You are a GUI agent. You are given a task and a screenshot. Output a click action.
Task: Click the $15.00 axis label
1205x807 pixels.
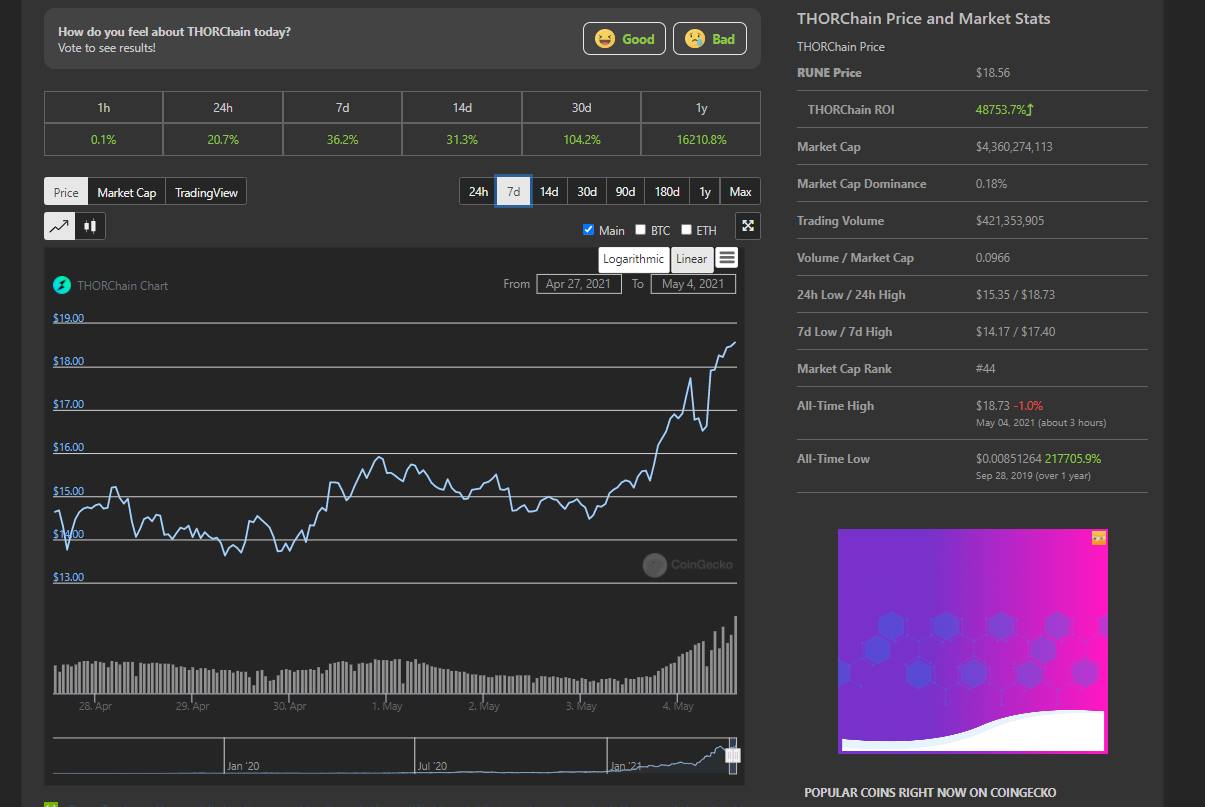(69, 491)
